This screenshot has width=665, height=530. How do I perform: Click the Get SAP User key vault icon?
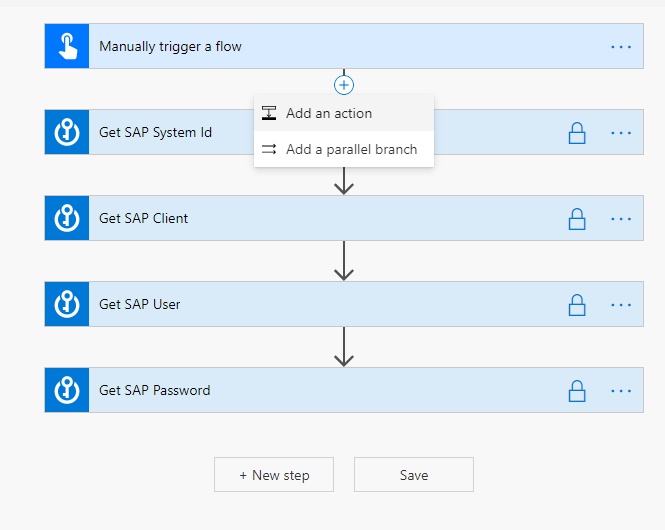[67, 304]
